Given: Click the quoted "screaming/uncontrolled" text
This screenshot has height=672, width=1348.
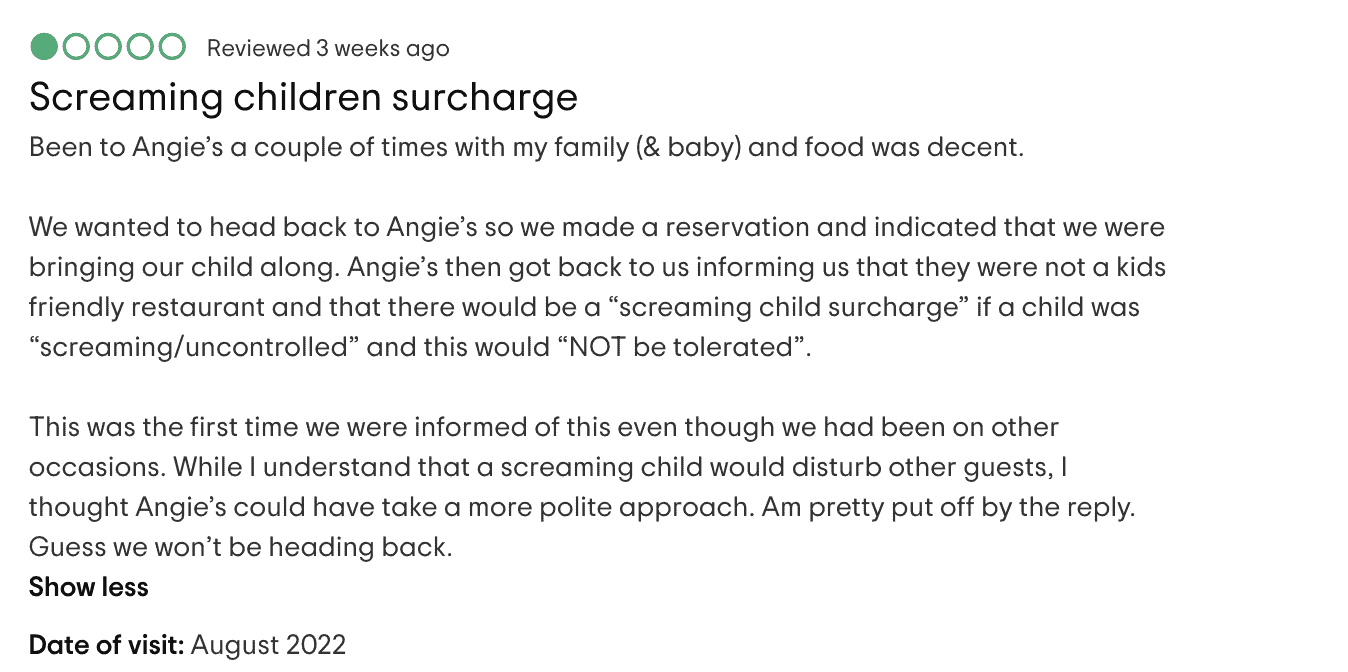Looking at the screenshot, I should (194, 347).
